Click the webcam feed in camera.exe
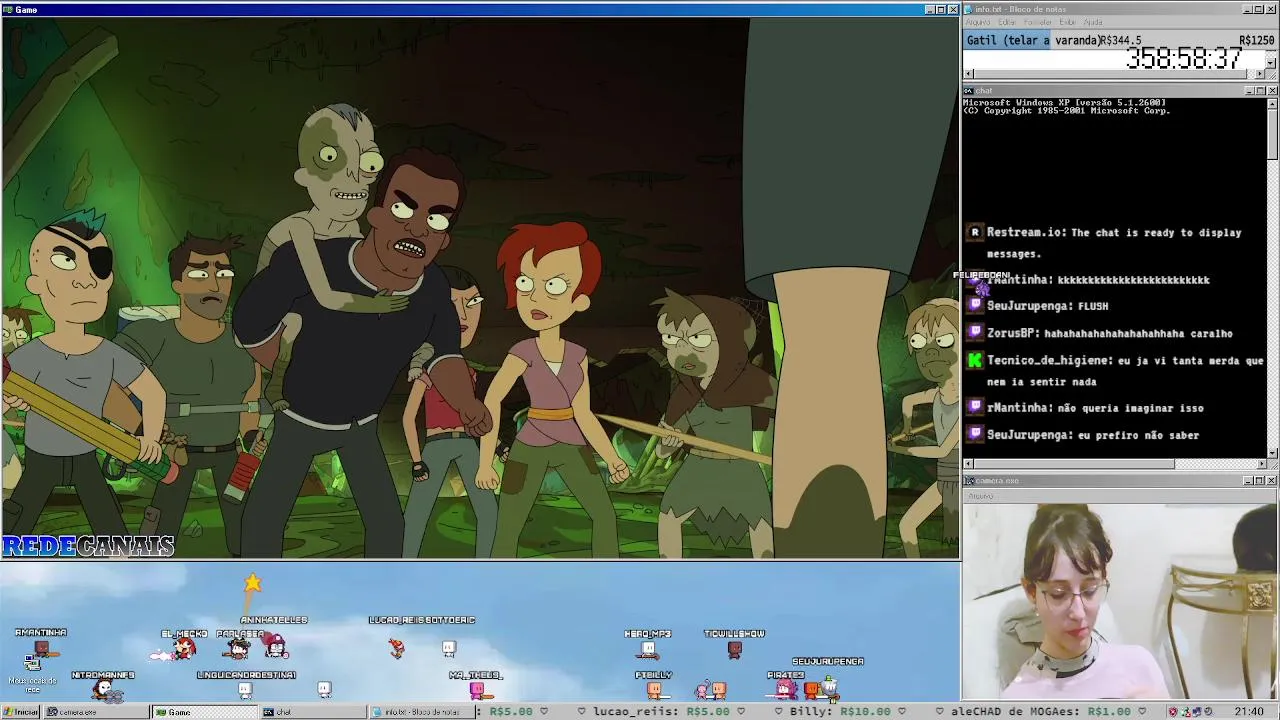The image size is (1280, 720). 1120,601
